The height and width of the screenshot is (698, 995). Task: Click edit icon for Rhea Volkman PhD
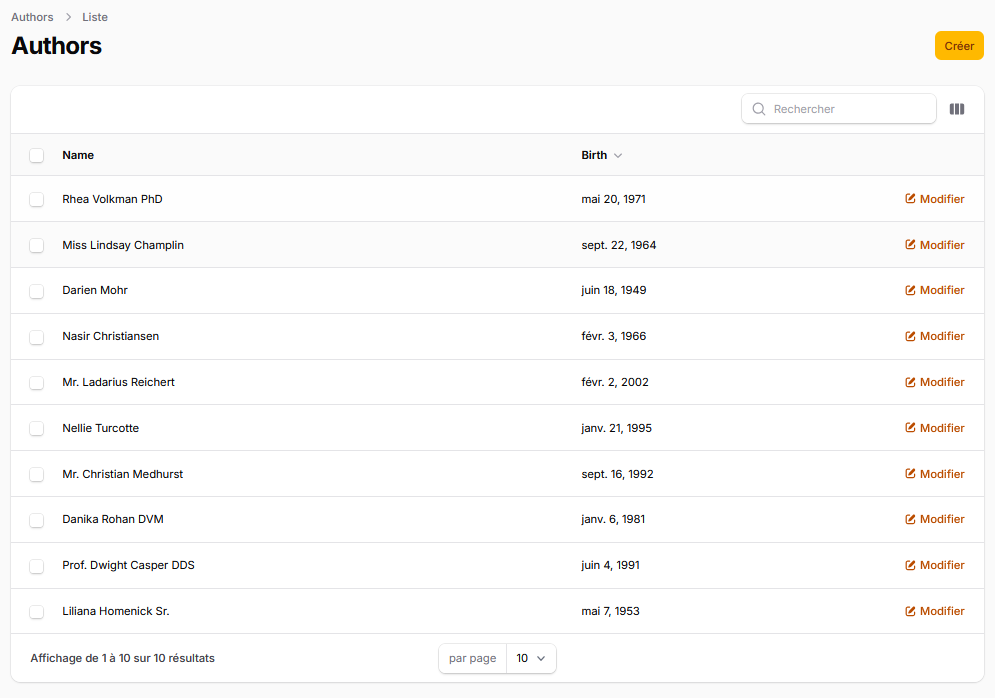tap(910, 199)
